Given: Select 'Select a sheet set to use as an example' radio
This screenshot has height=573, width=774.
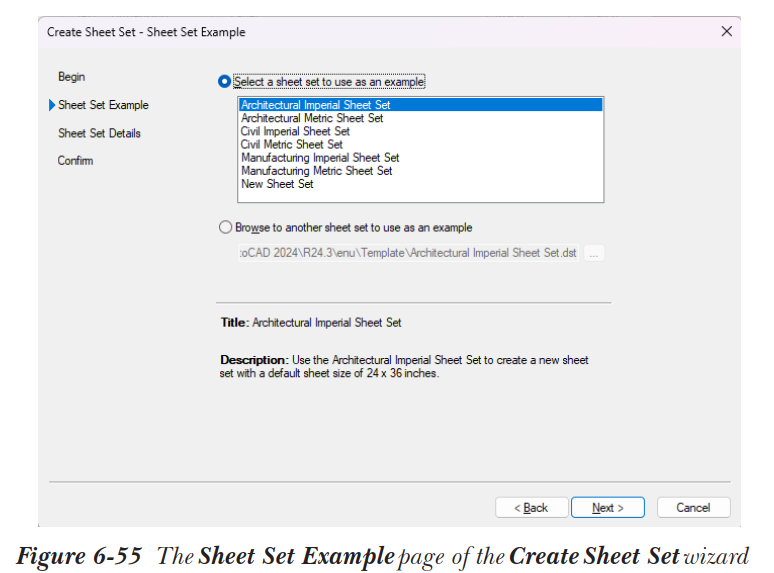Looking at the screenshot, I should pos(225,81).
